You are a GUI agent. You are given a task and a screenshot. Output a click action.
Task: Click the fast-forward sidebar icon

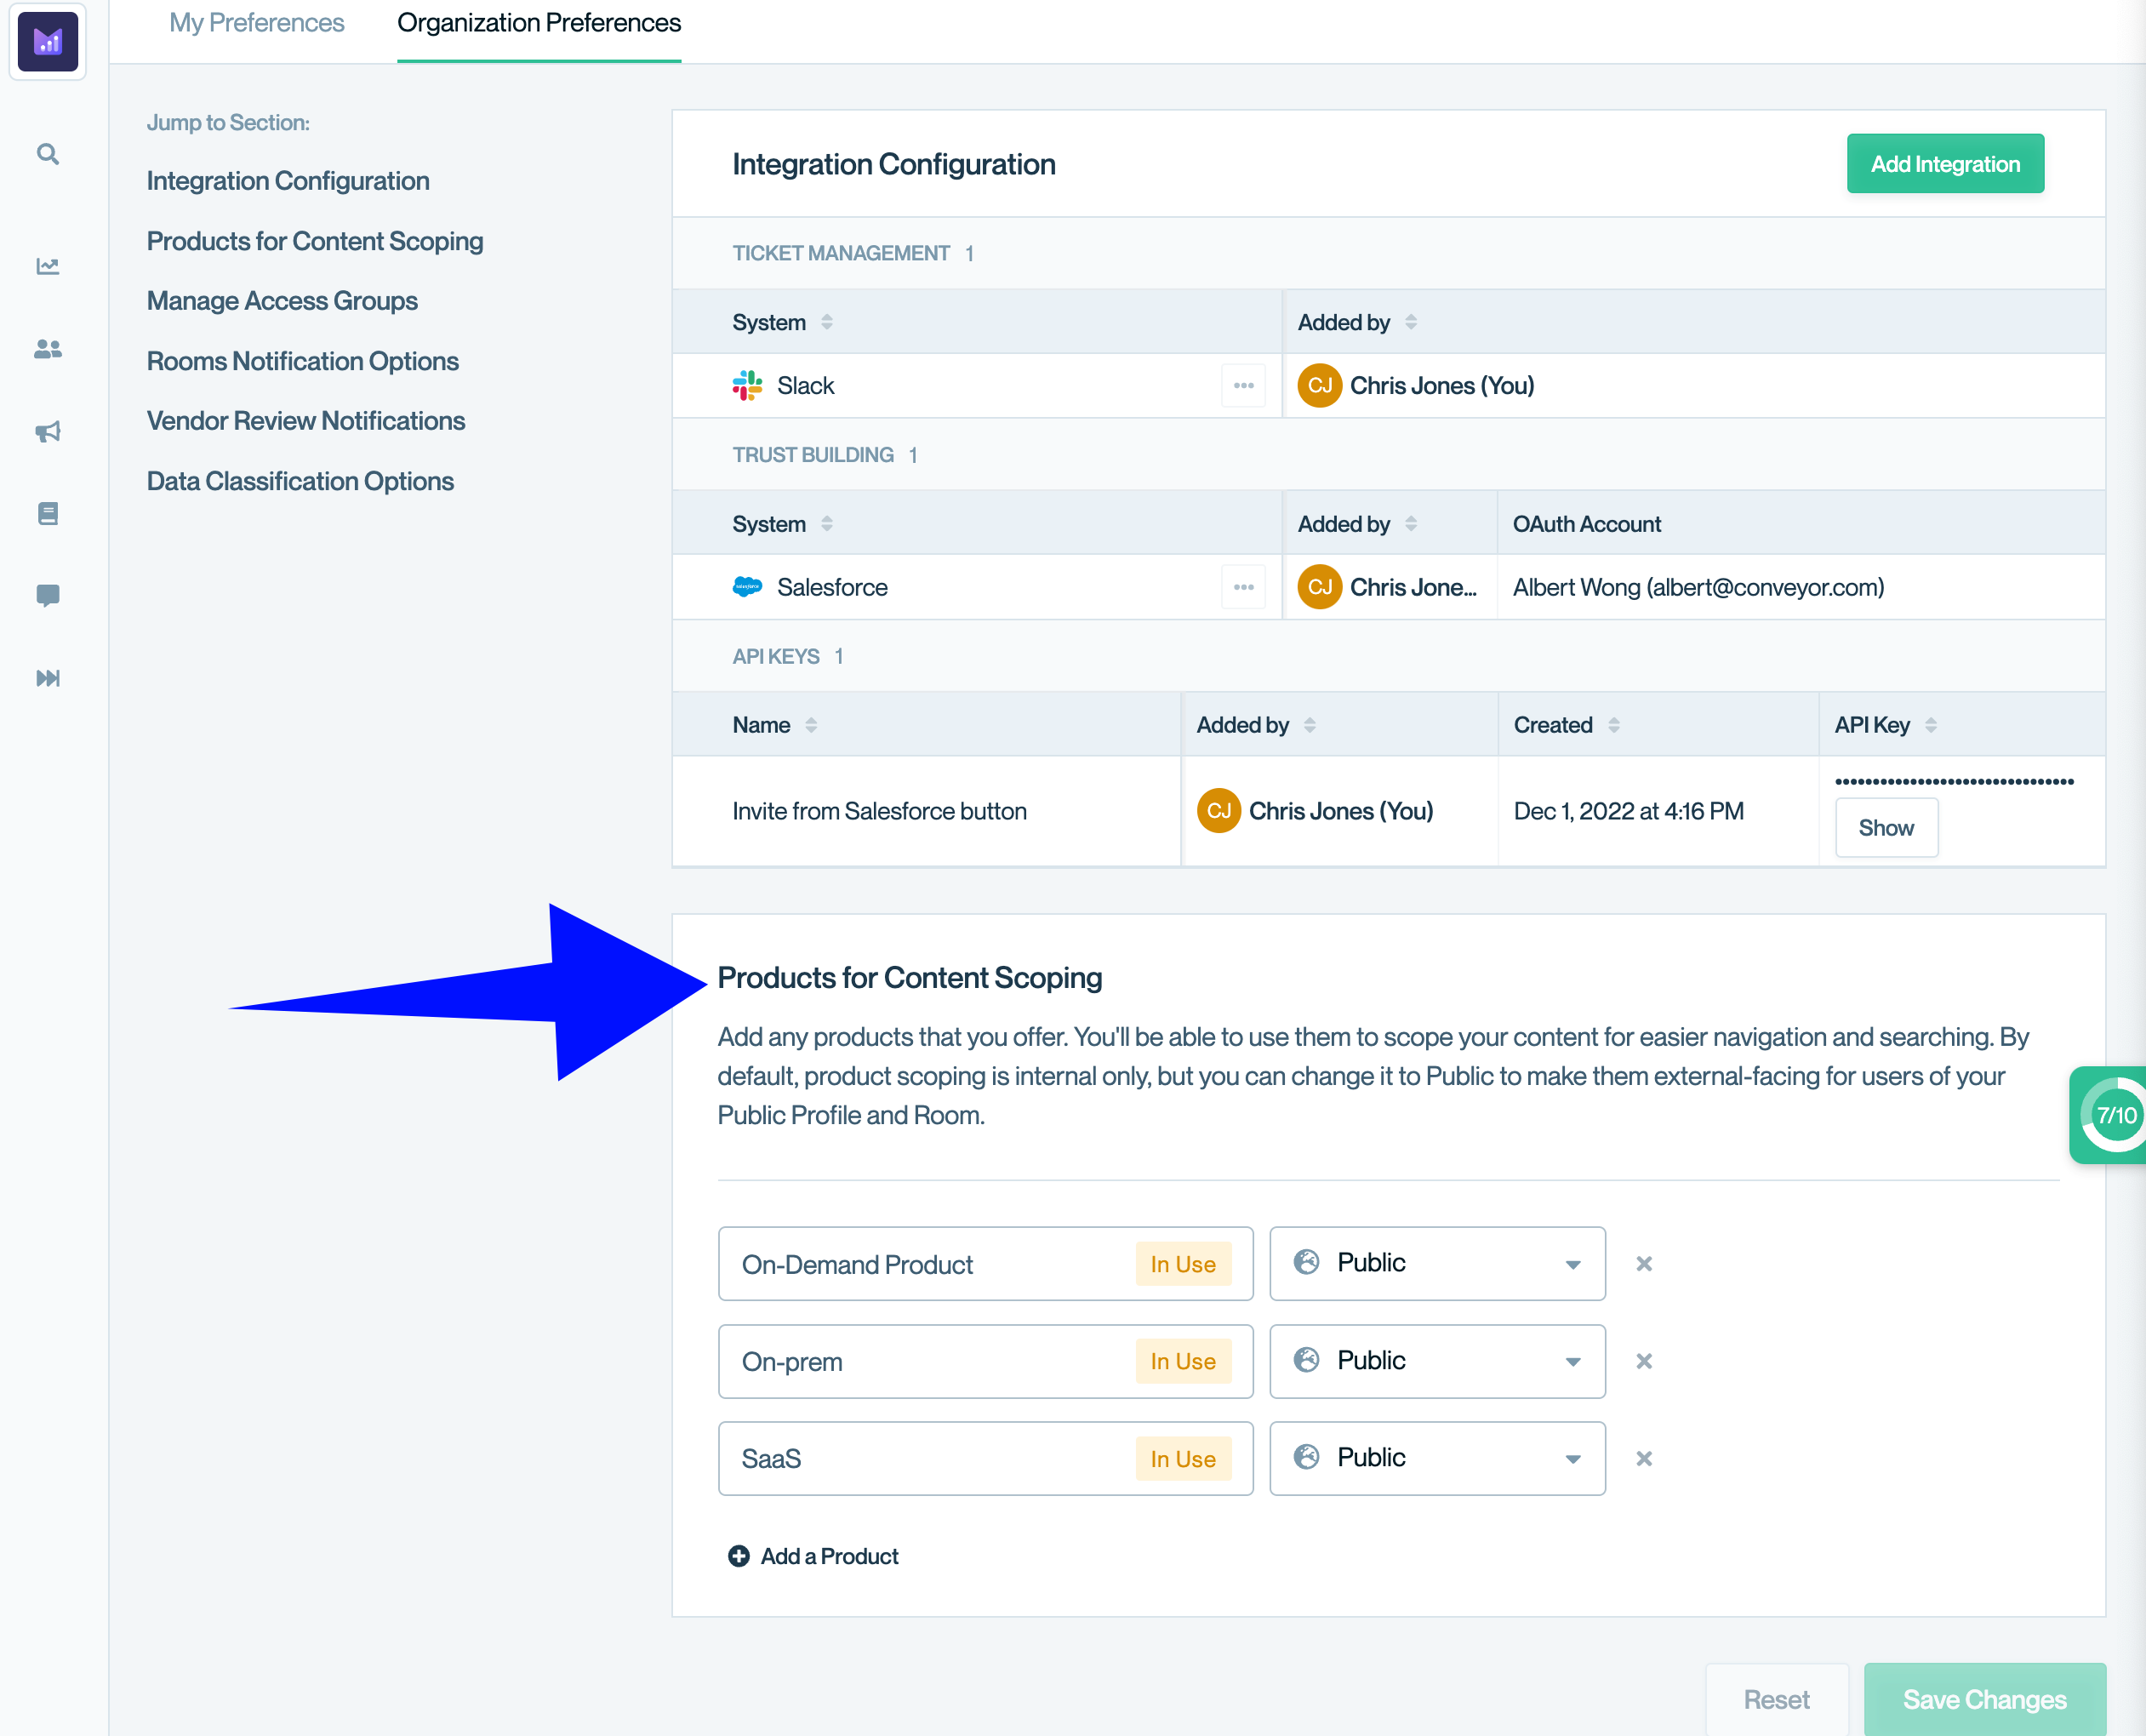click(47, 678)
